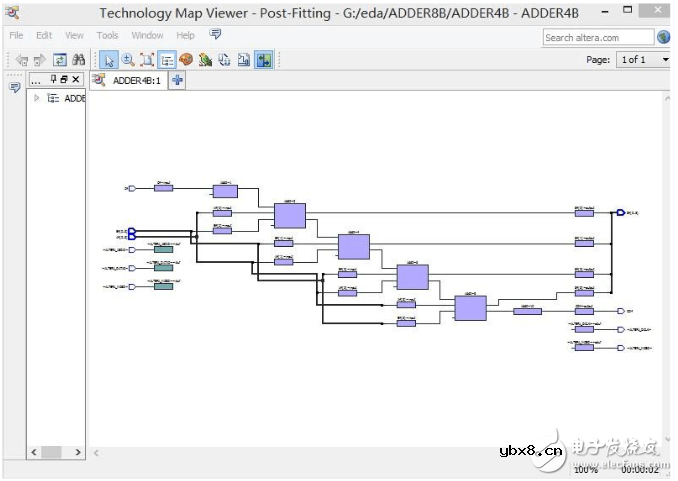Select the pointer selection tool

[x=108, y=60]
